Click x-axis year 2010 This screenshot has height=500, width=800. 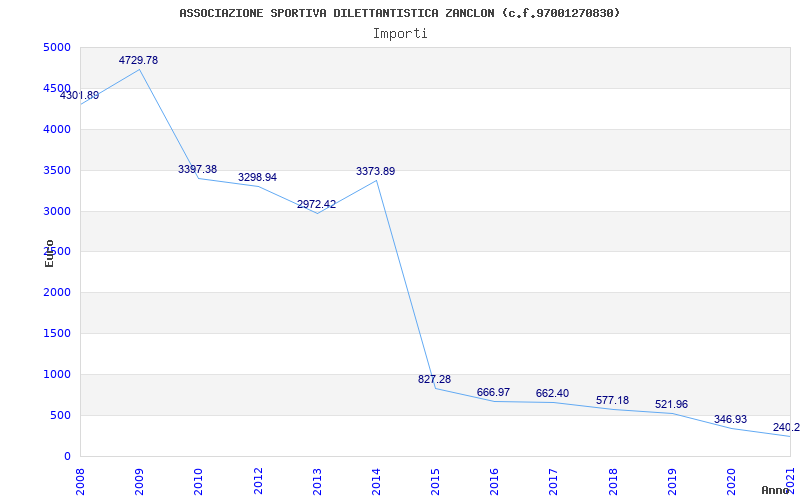point(198,483)
